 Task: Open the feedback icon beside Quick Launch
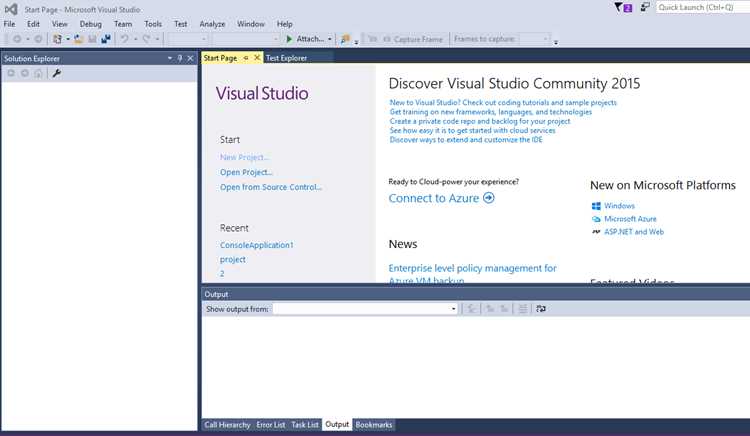[x=645, y=7]
